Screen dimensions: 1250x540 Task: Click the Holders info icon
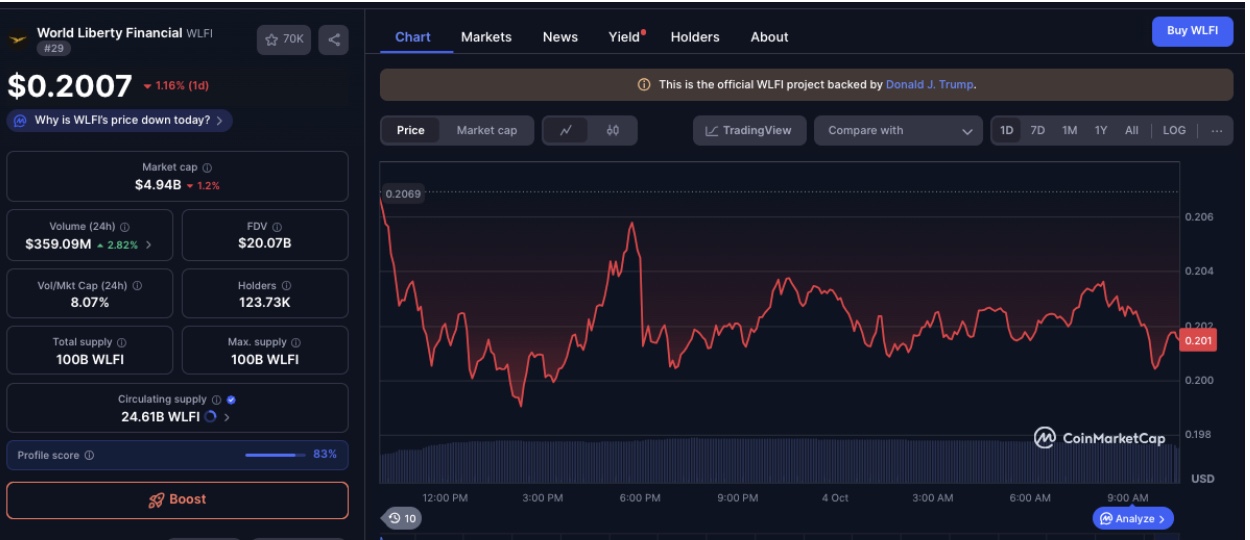(x=286, y=286)
